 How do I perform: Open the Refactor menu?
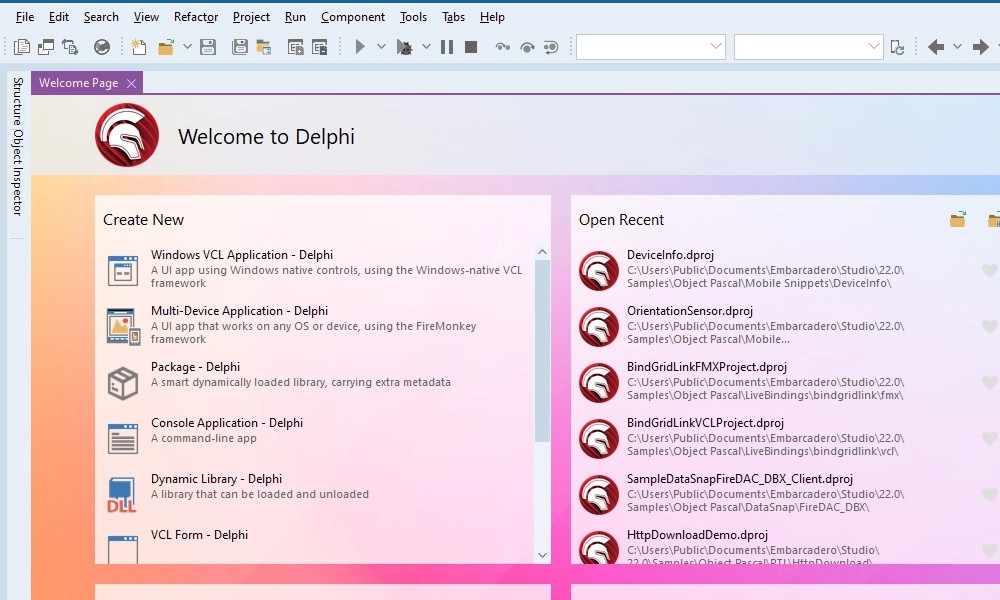pyautogui.click(x=196, y=17)
